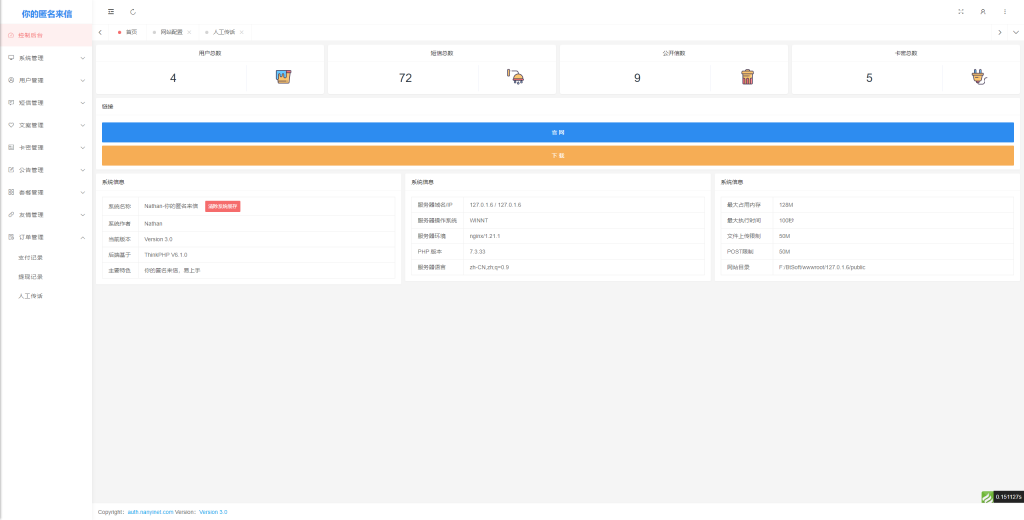This screenshot has height=520, width=1024.
Task: Collapse the 订单管理 sidebar menu
Action: coord(45,237)
